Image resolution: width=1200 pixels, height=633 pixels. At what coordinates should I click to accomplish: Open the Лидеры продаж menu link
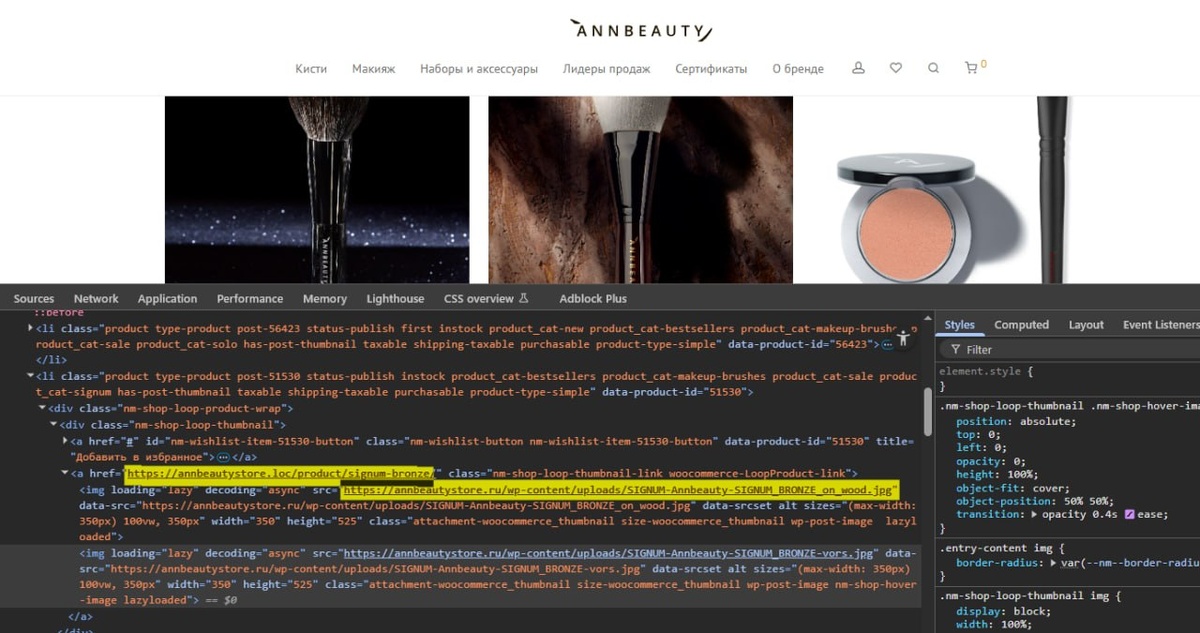(606, 69)
